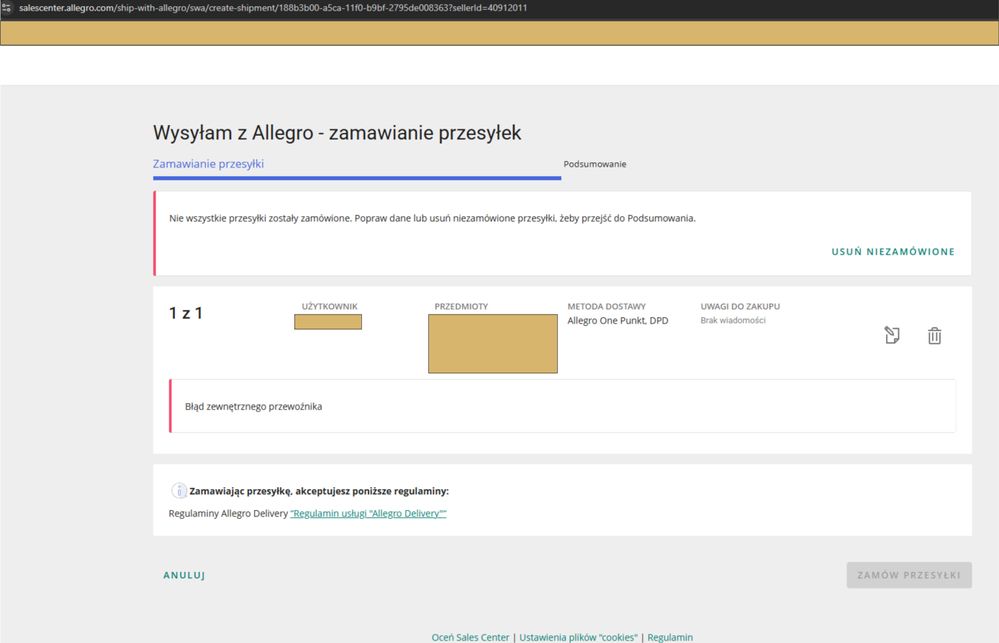This screenshot has height=643, width=999.
Task: Switch to the Zamawianie przesyłki step
Action: click(208, 164)
